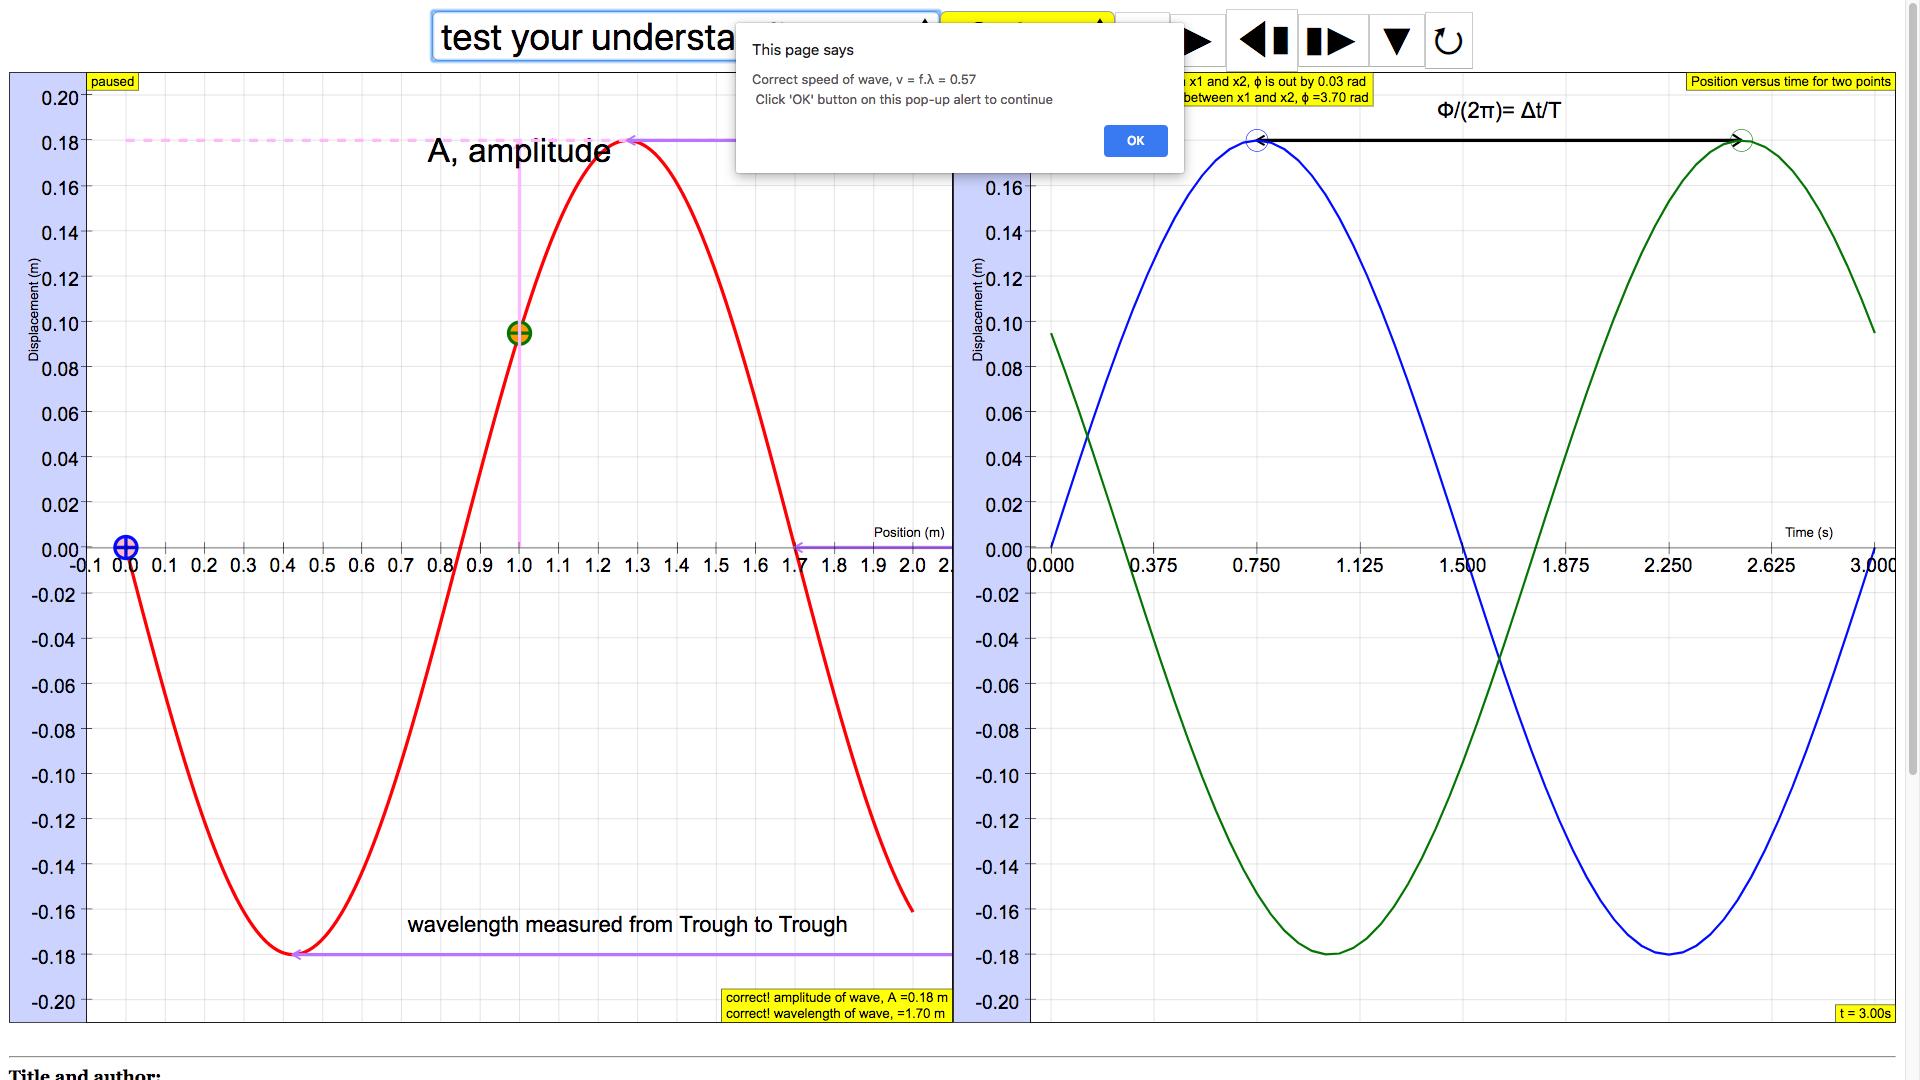Click the blue peak marker circle at 0.750 s
The image size is (1920, 1080).
point(1257,141)
